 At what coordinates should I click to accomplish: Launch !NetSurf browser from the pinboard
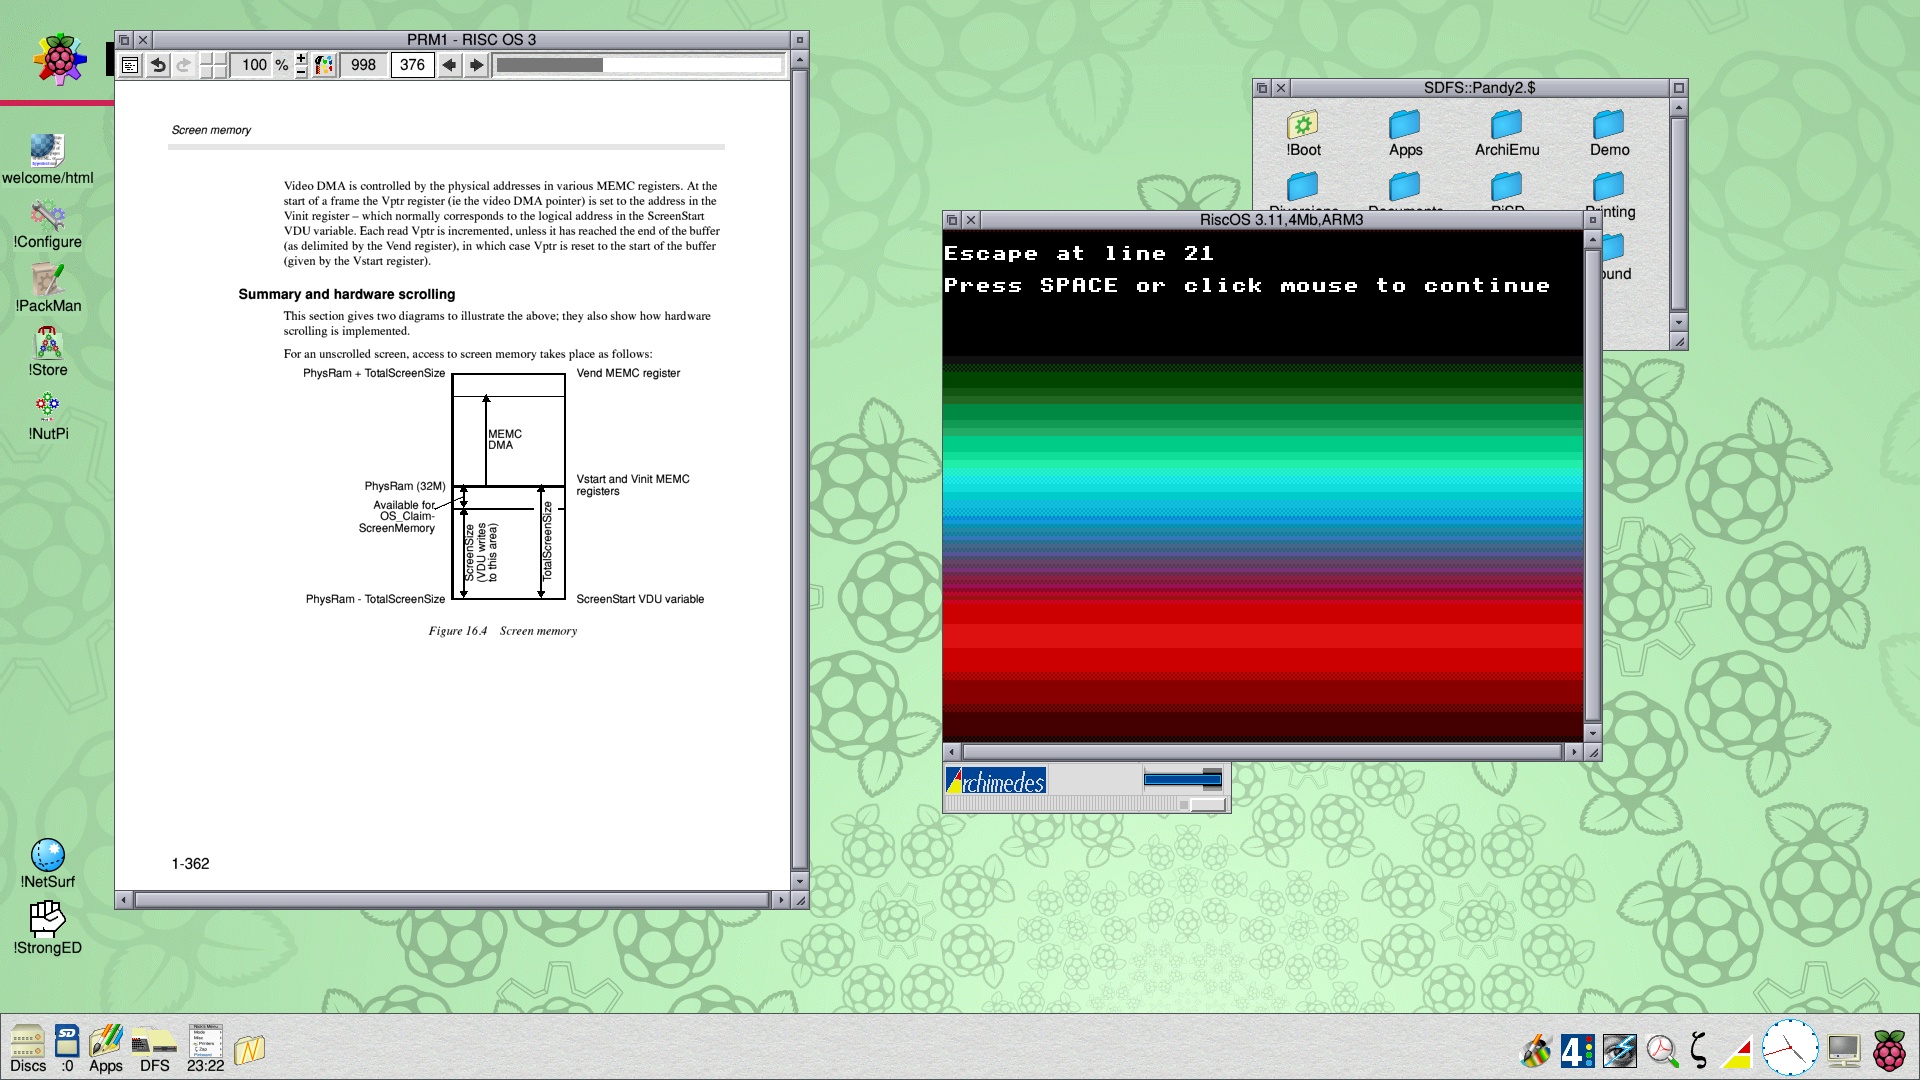point(47,865)
